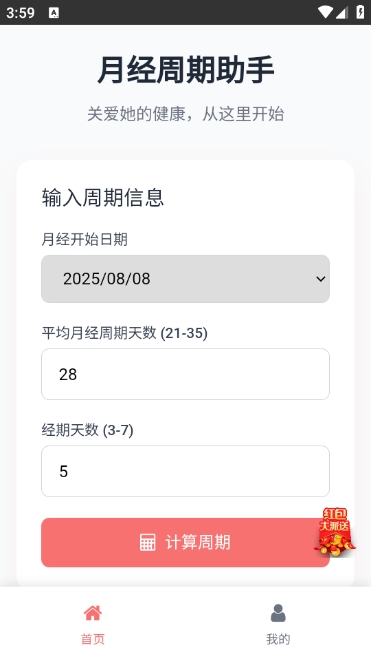Tap the battery charging icon
Screen dimensions: 371x661
pos(360,12)
